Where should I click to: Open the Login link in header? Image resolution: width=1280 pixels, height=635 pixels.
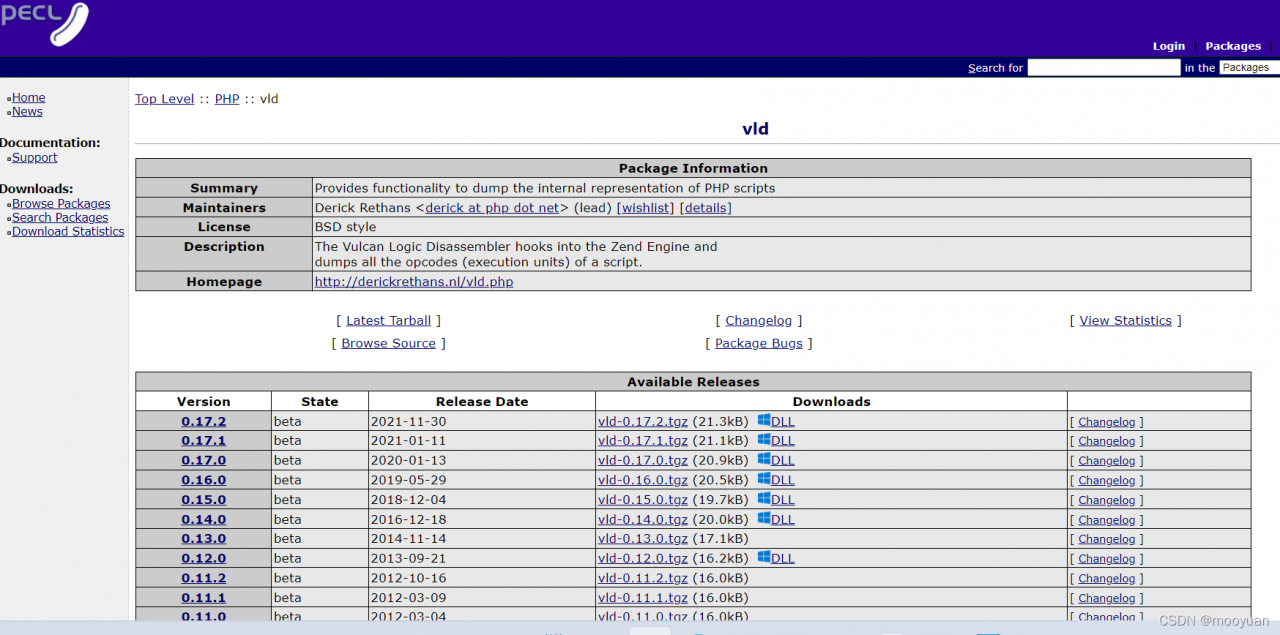click(x=1168, y=46)
